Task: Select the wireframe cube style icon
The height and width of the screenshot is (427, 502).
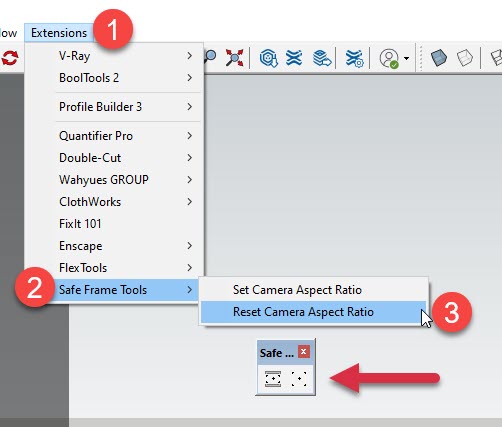Action: pyautogui.click(x=465, y=58)
